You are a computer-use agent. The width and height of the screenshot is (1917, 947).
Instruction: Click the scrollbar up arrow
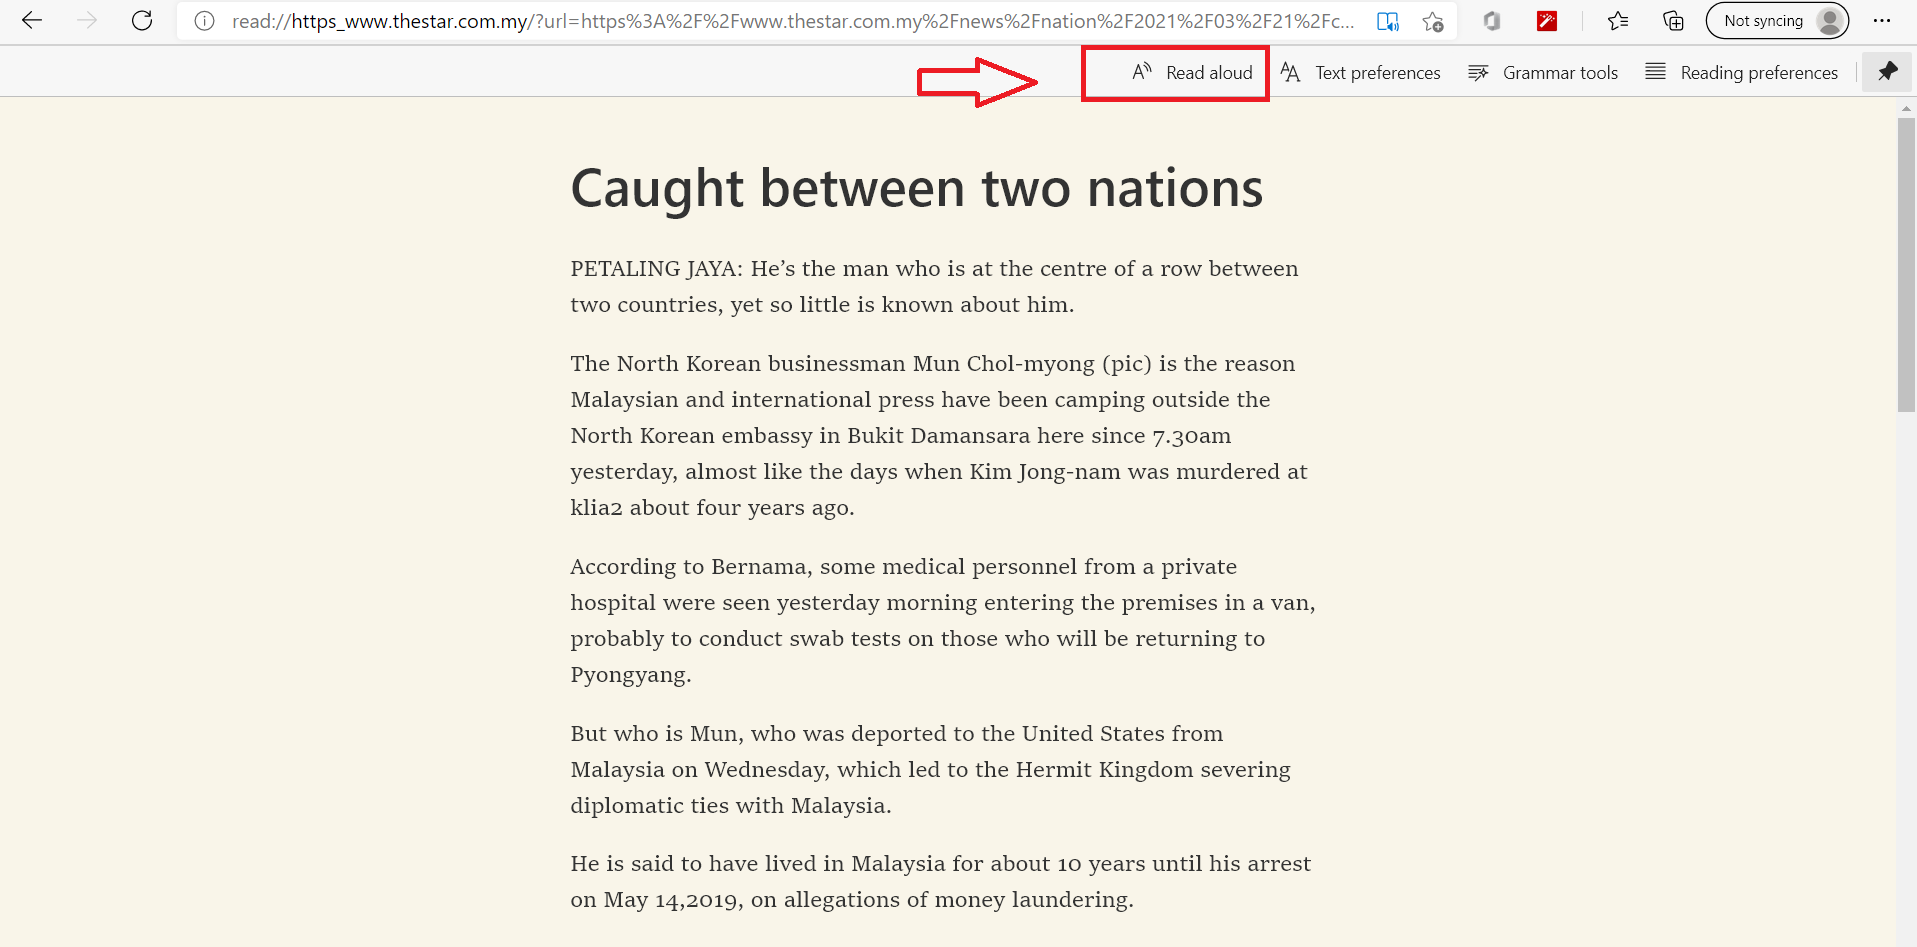point(1906,108)
